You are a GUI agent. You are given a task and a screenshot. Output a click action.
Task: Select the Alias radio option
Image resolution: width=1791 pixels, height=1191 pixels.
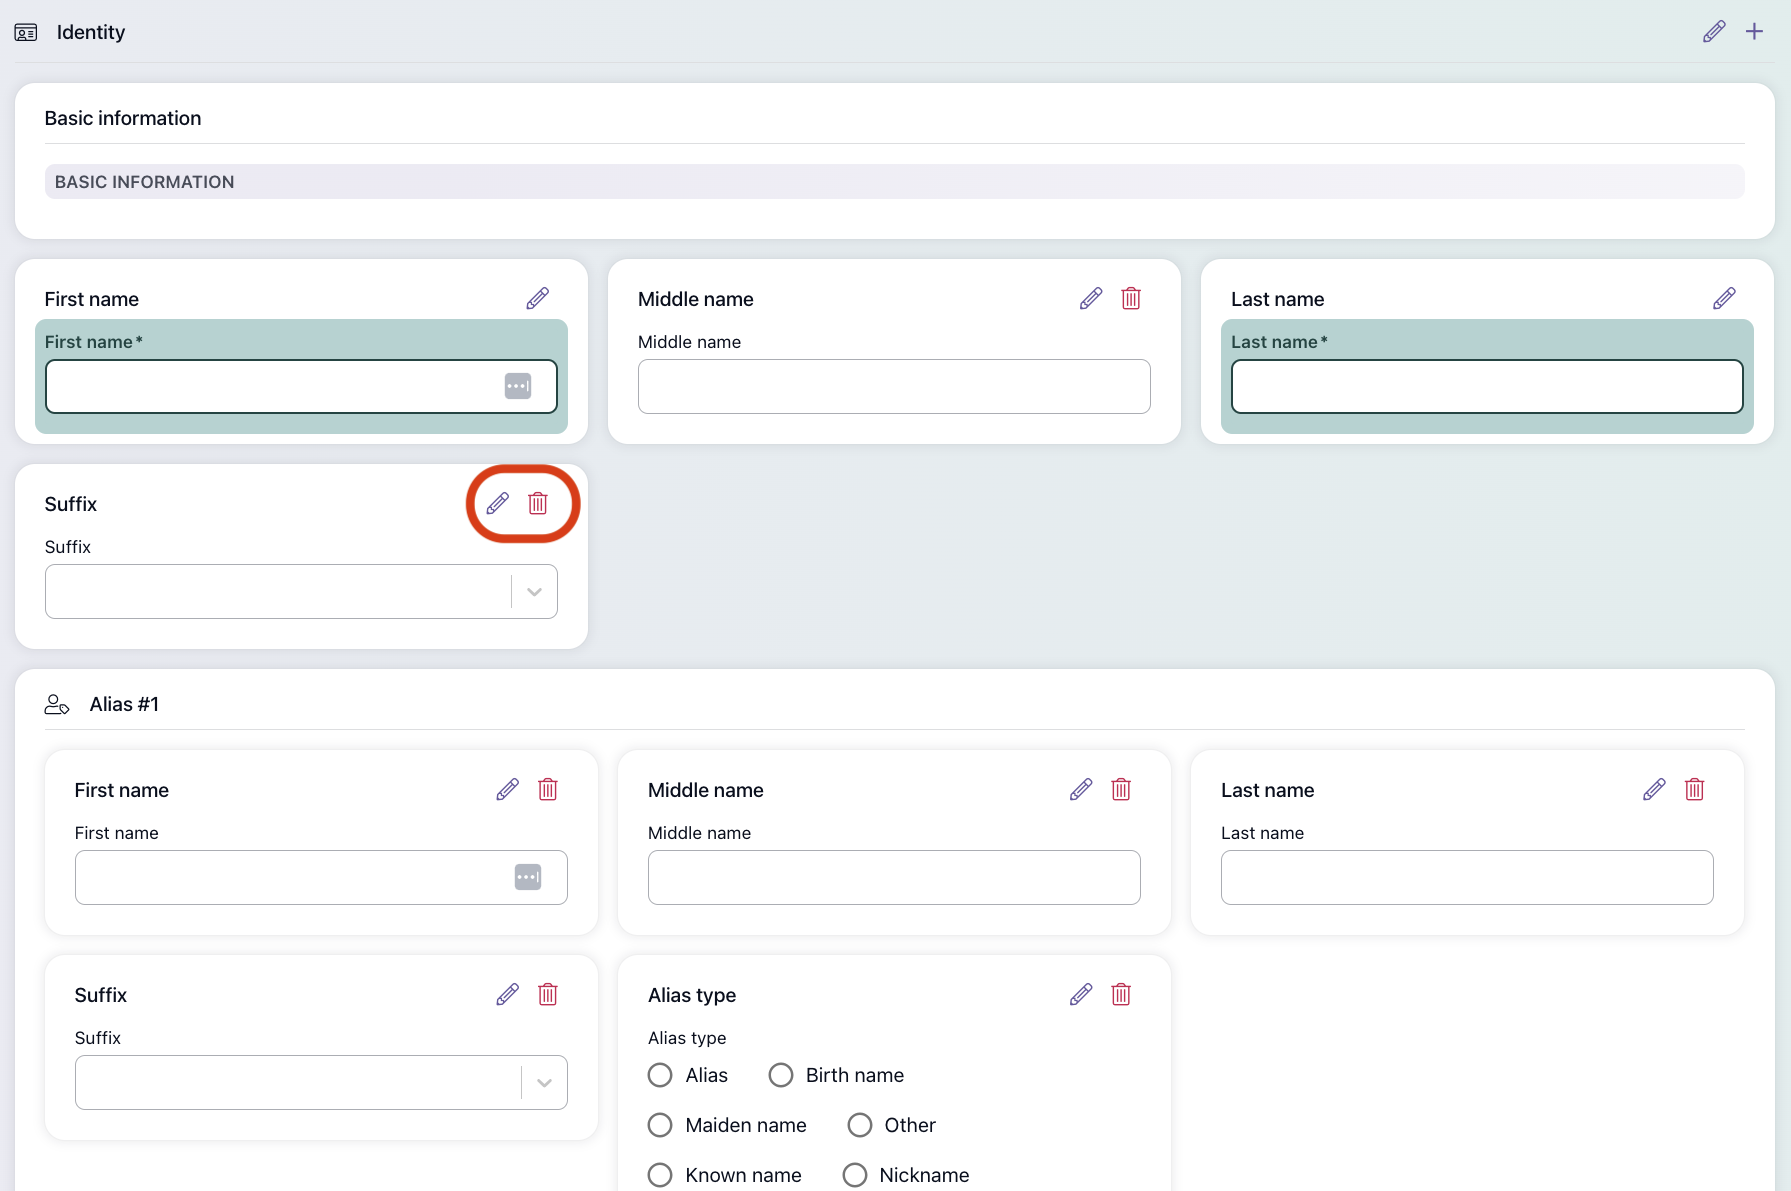tap(660, 1075)
